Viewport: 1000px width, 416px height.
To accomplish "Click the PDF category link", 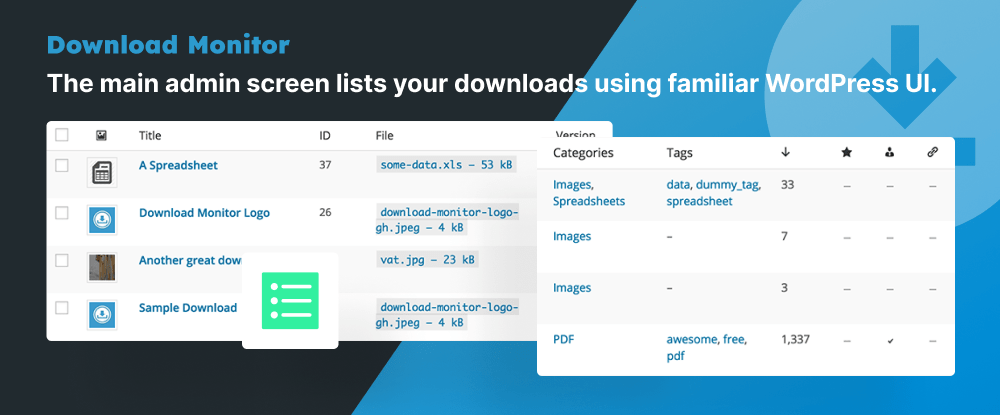I will click(x=563, y=339).
